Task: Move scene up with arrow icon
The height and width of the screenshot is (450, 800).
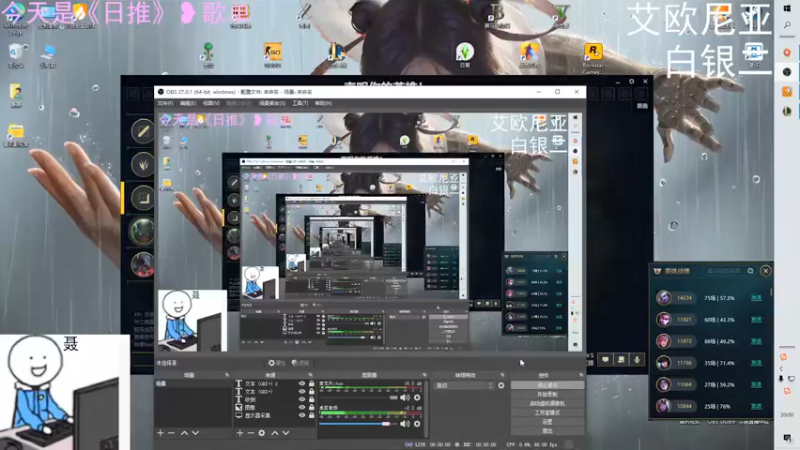Action: coord(184,433)
